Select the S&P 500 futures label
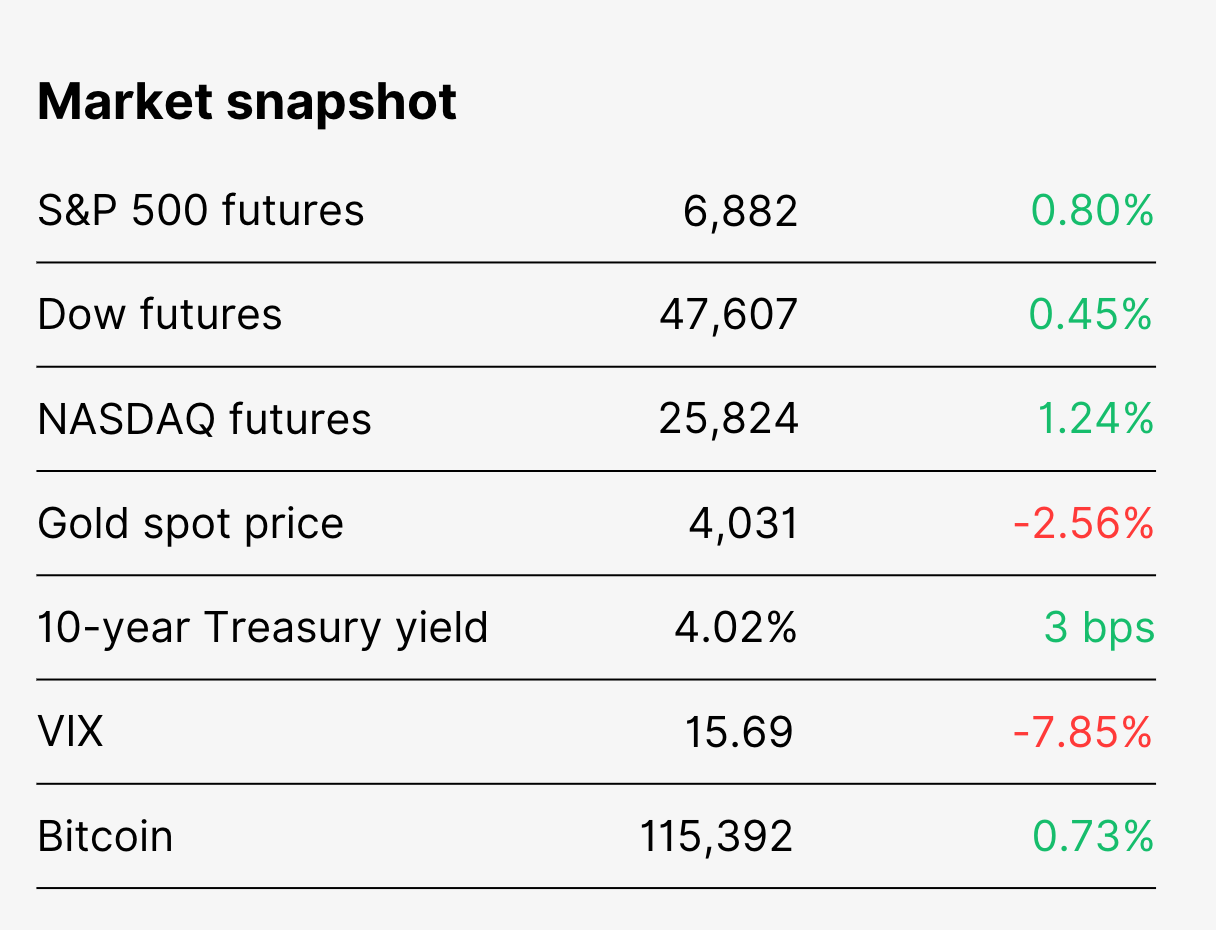 tap(201, 211)
